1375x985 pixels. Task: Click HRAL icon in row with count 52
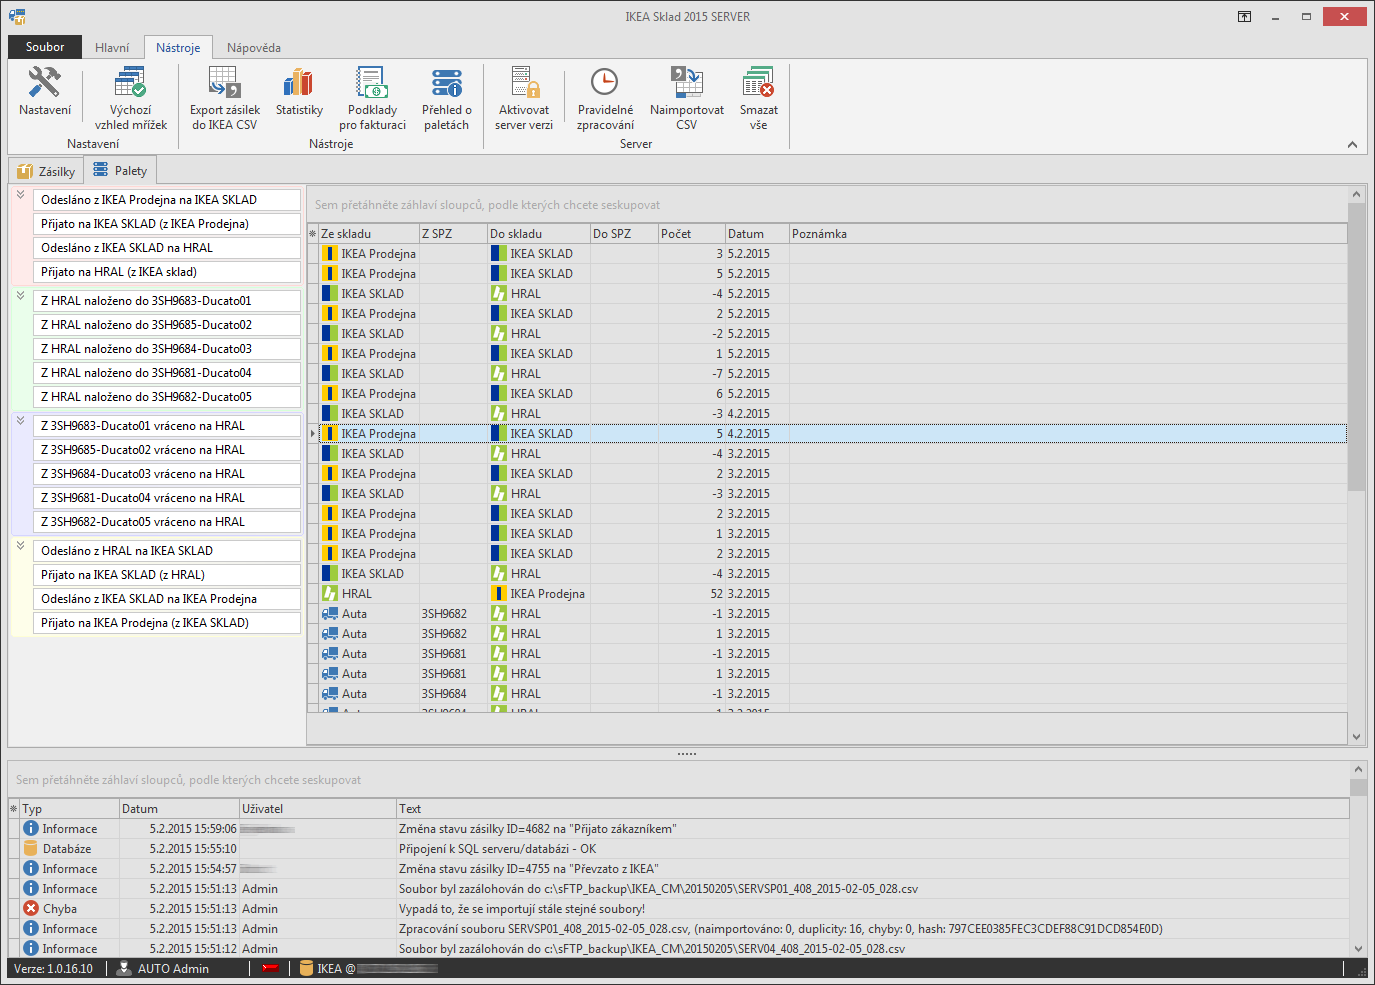click(330, 593)
